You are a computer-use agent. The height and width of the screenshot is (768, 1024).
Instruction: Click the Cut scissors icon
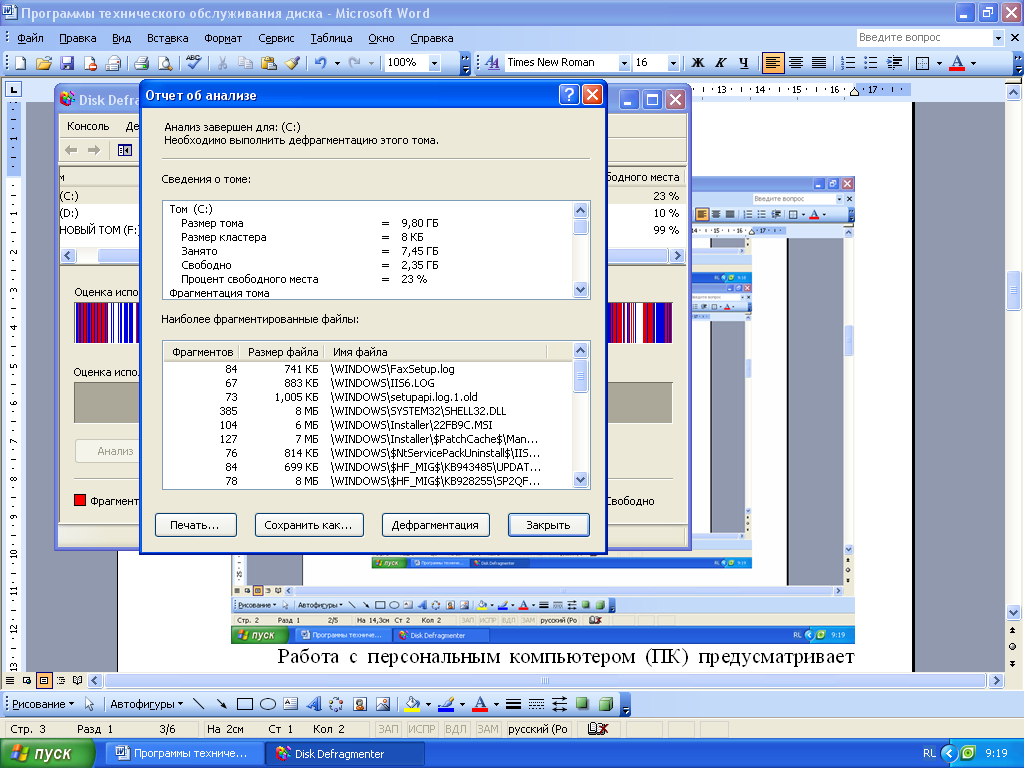222,63
